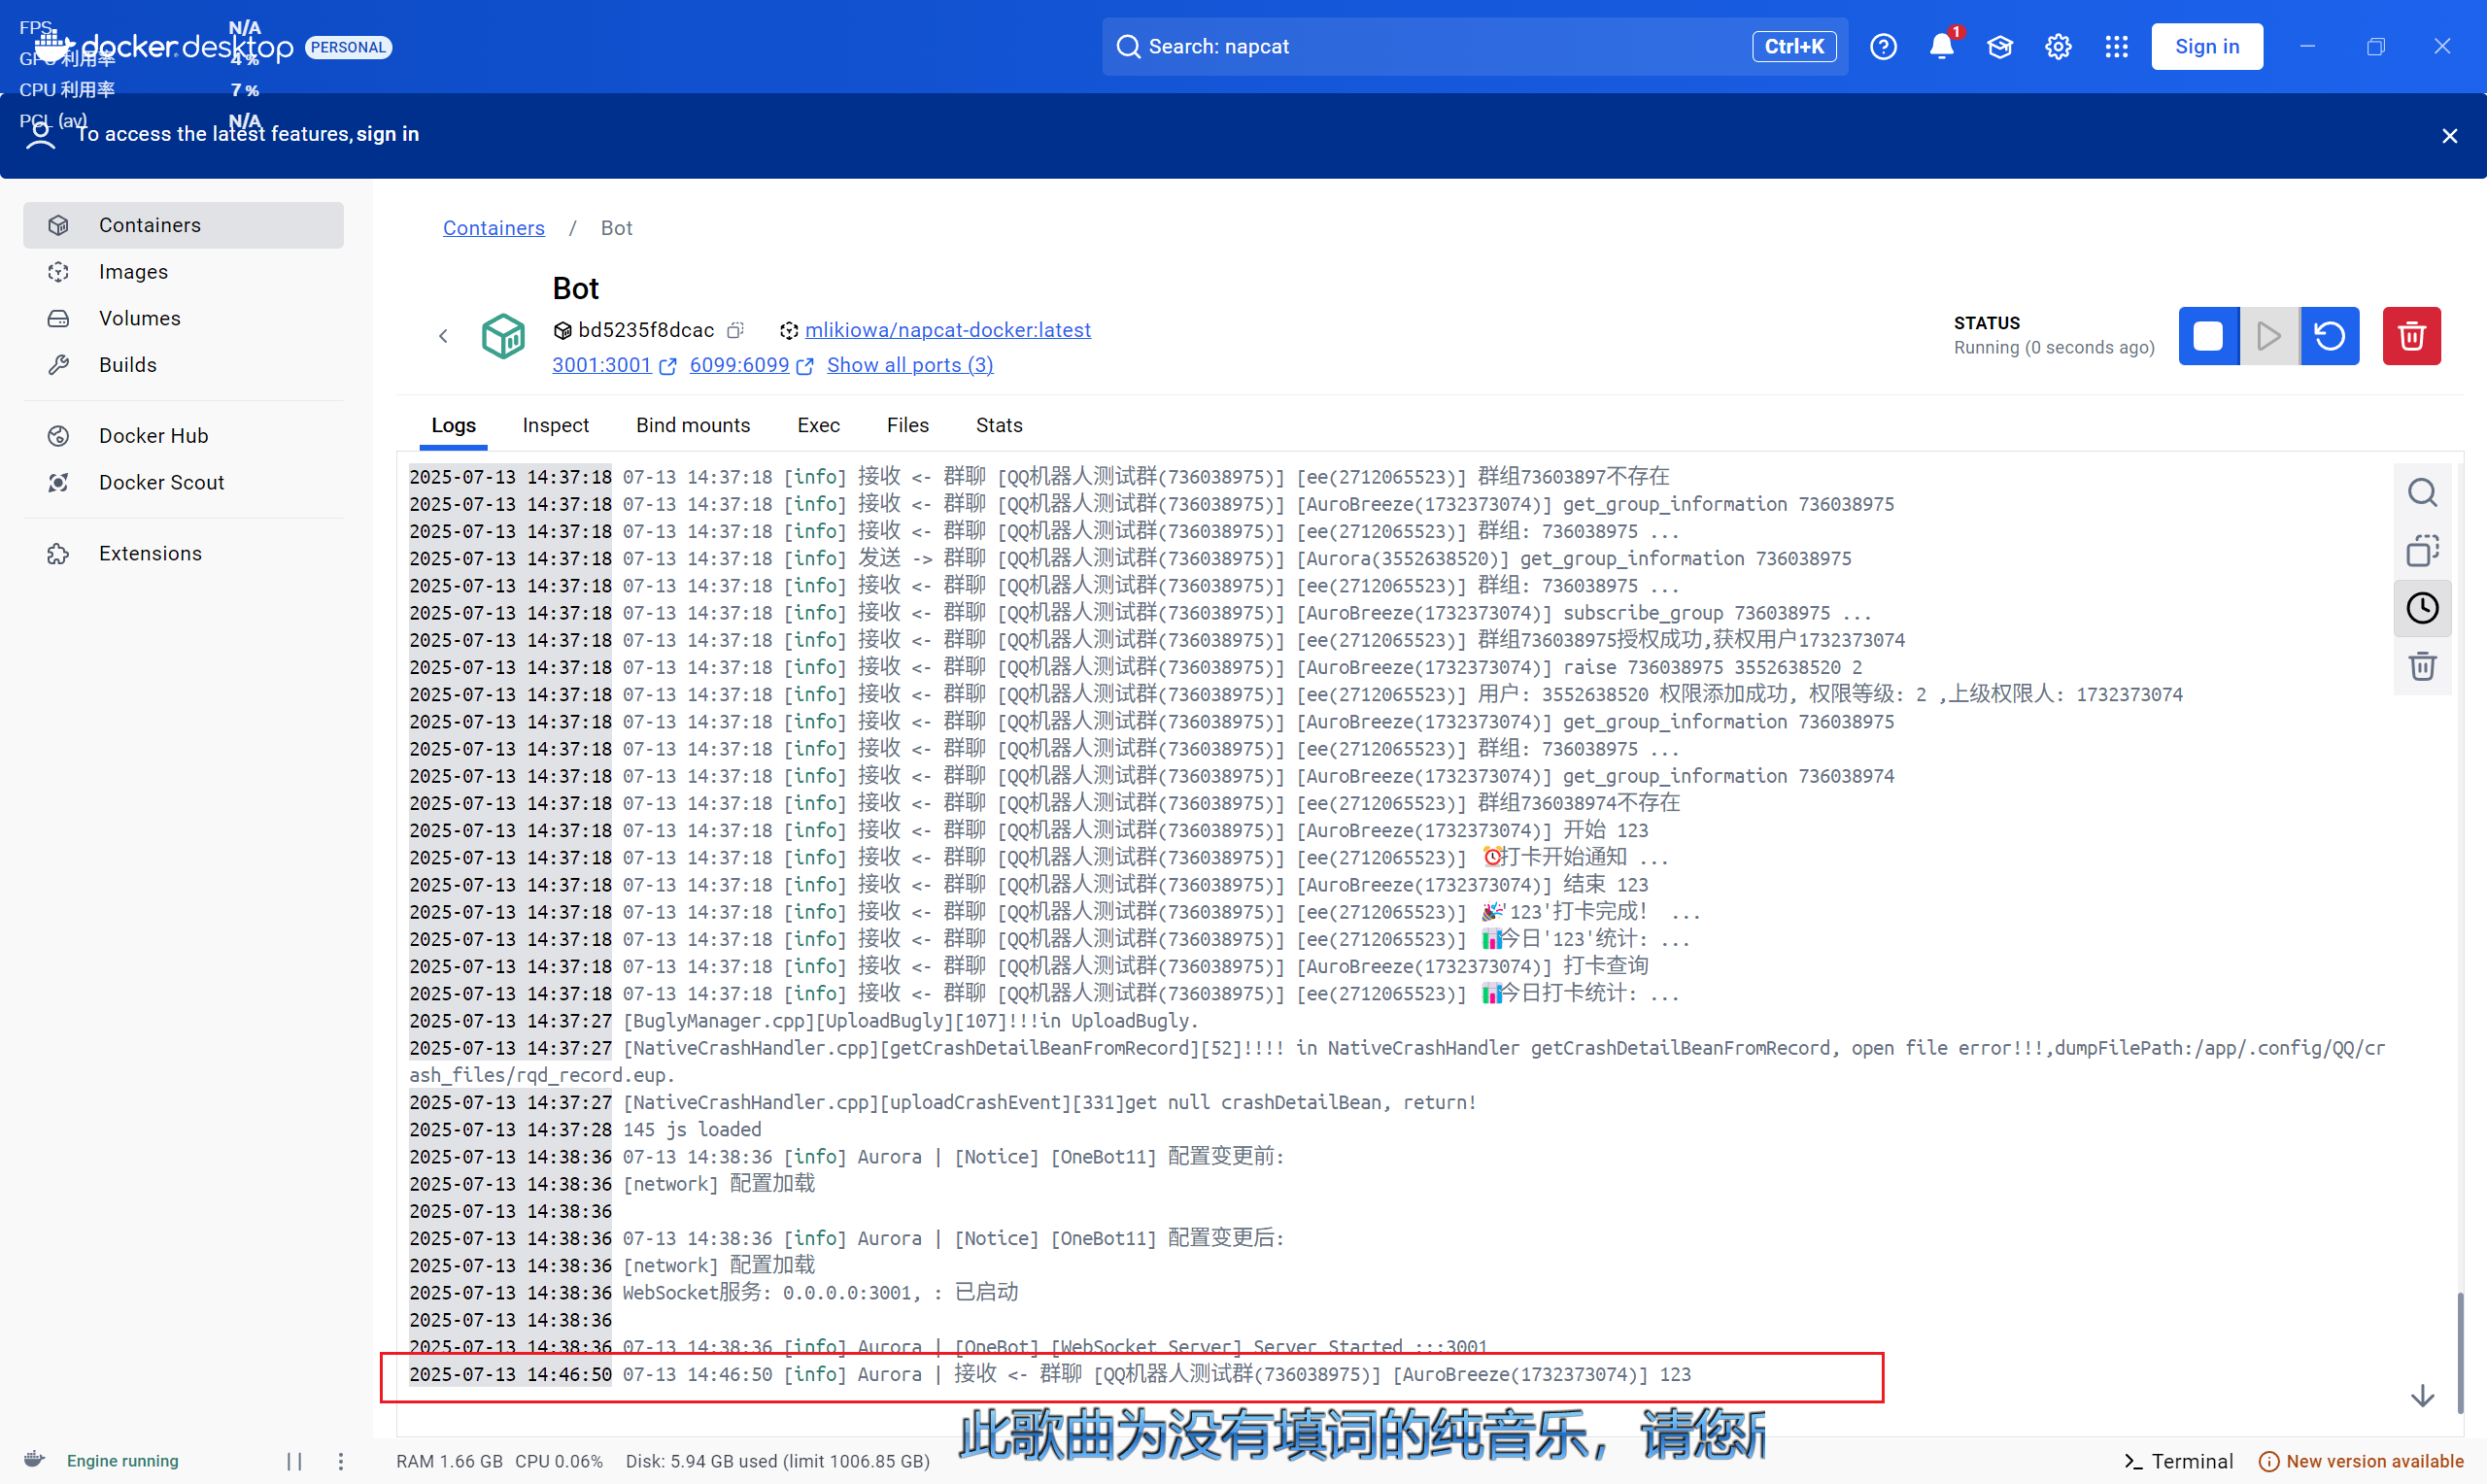
Task: Switch to the Inspect tab
Action: point(555,425)
